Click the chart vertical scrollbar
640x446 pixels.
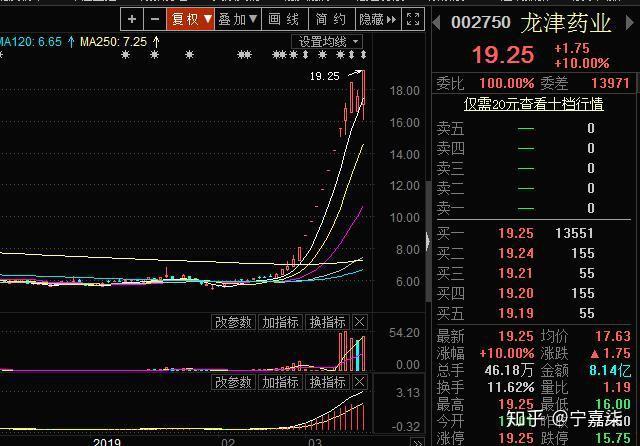pyautogui.click(x=428, y=241)
